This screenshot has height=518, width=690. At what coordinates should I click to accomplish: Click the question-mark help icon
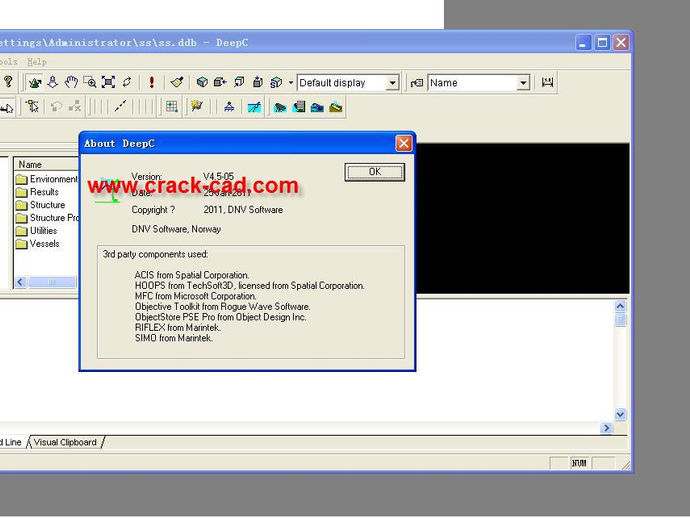tap(8, 82)
